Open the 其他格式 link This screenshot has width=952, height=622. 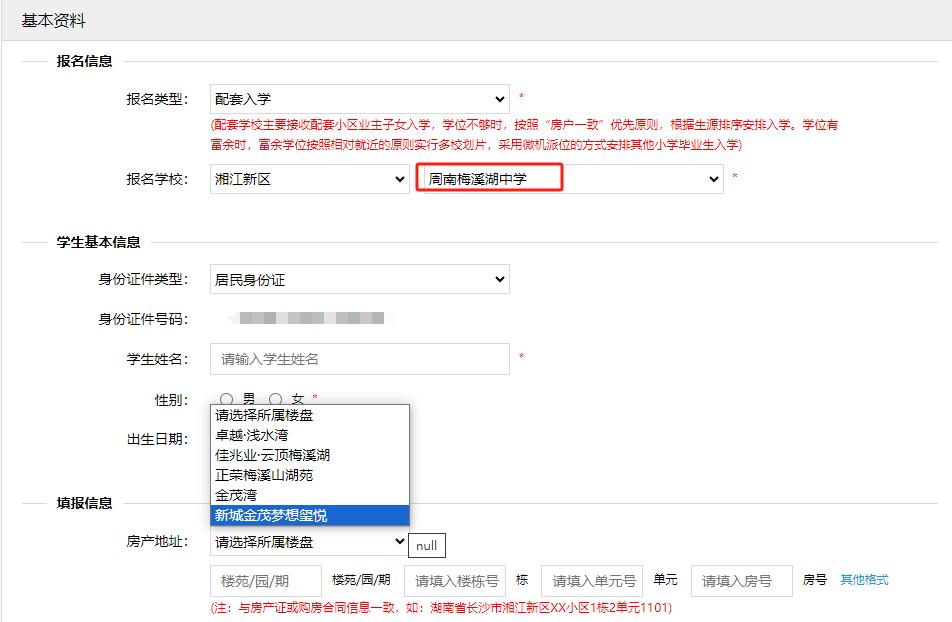click(864, 580)
